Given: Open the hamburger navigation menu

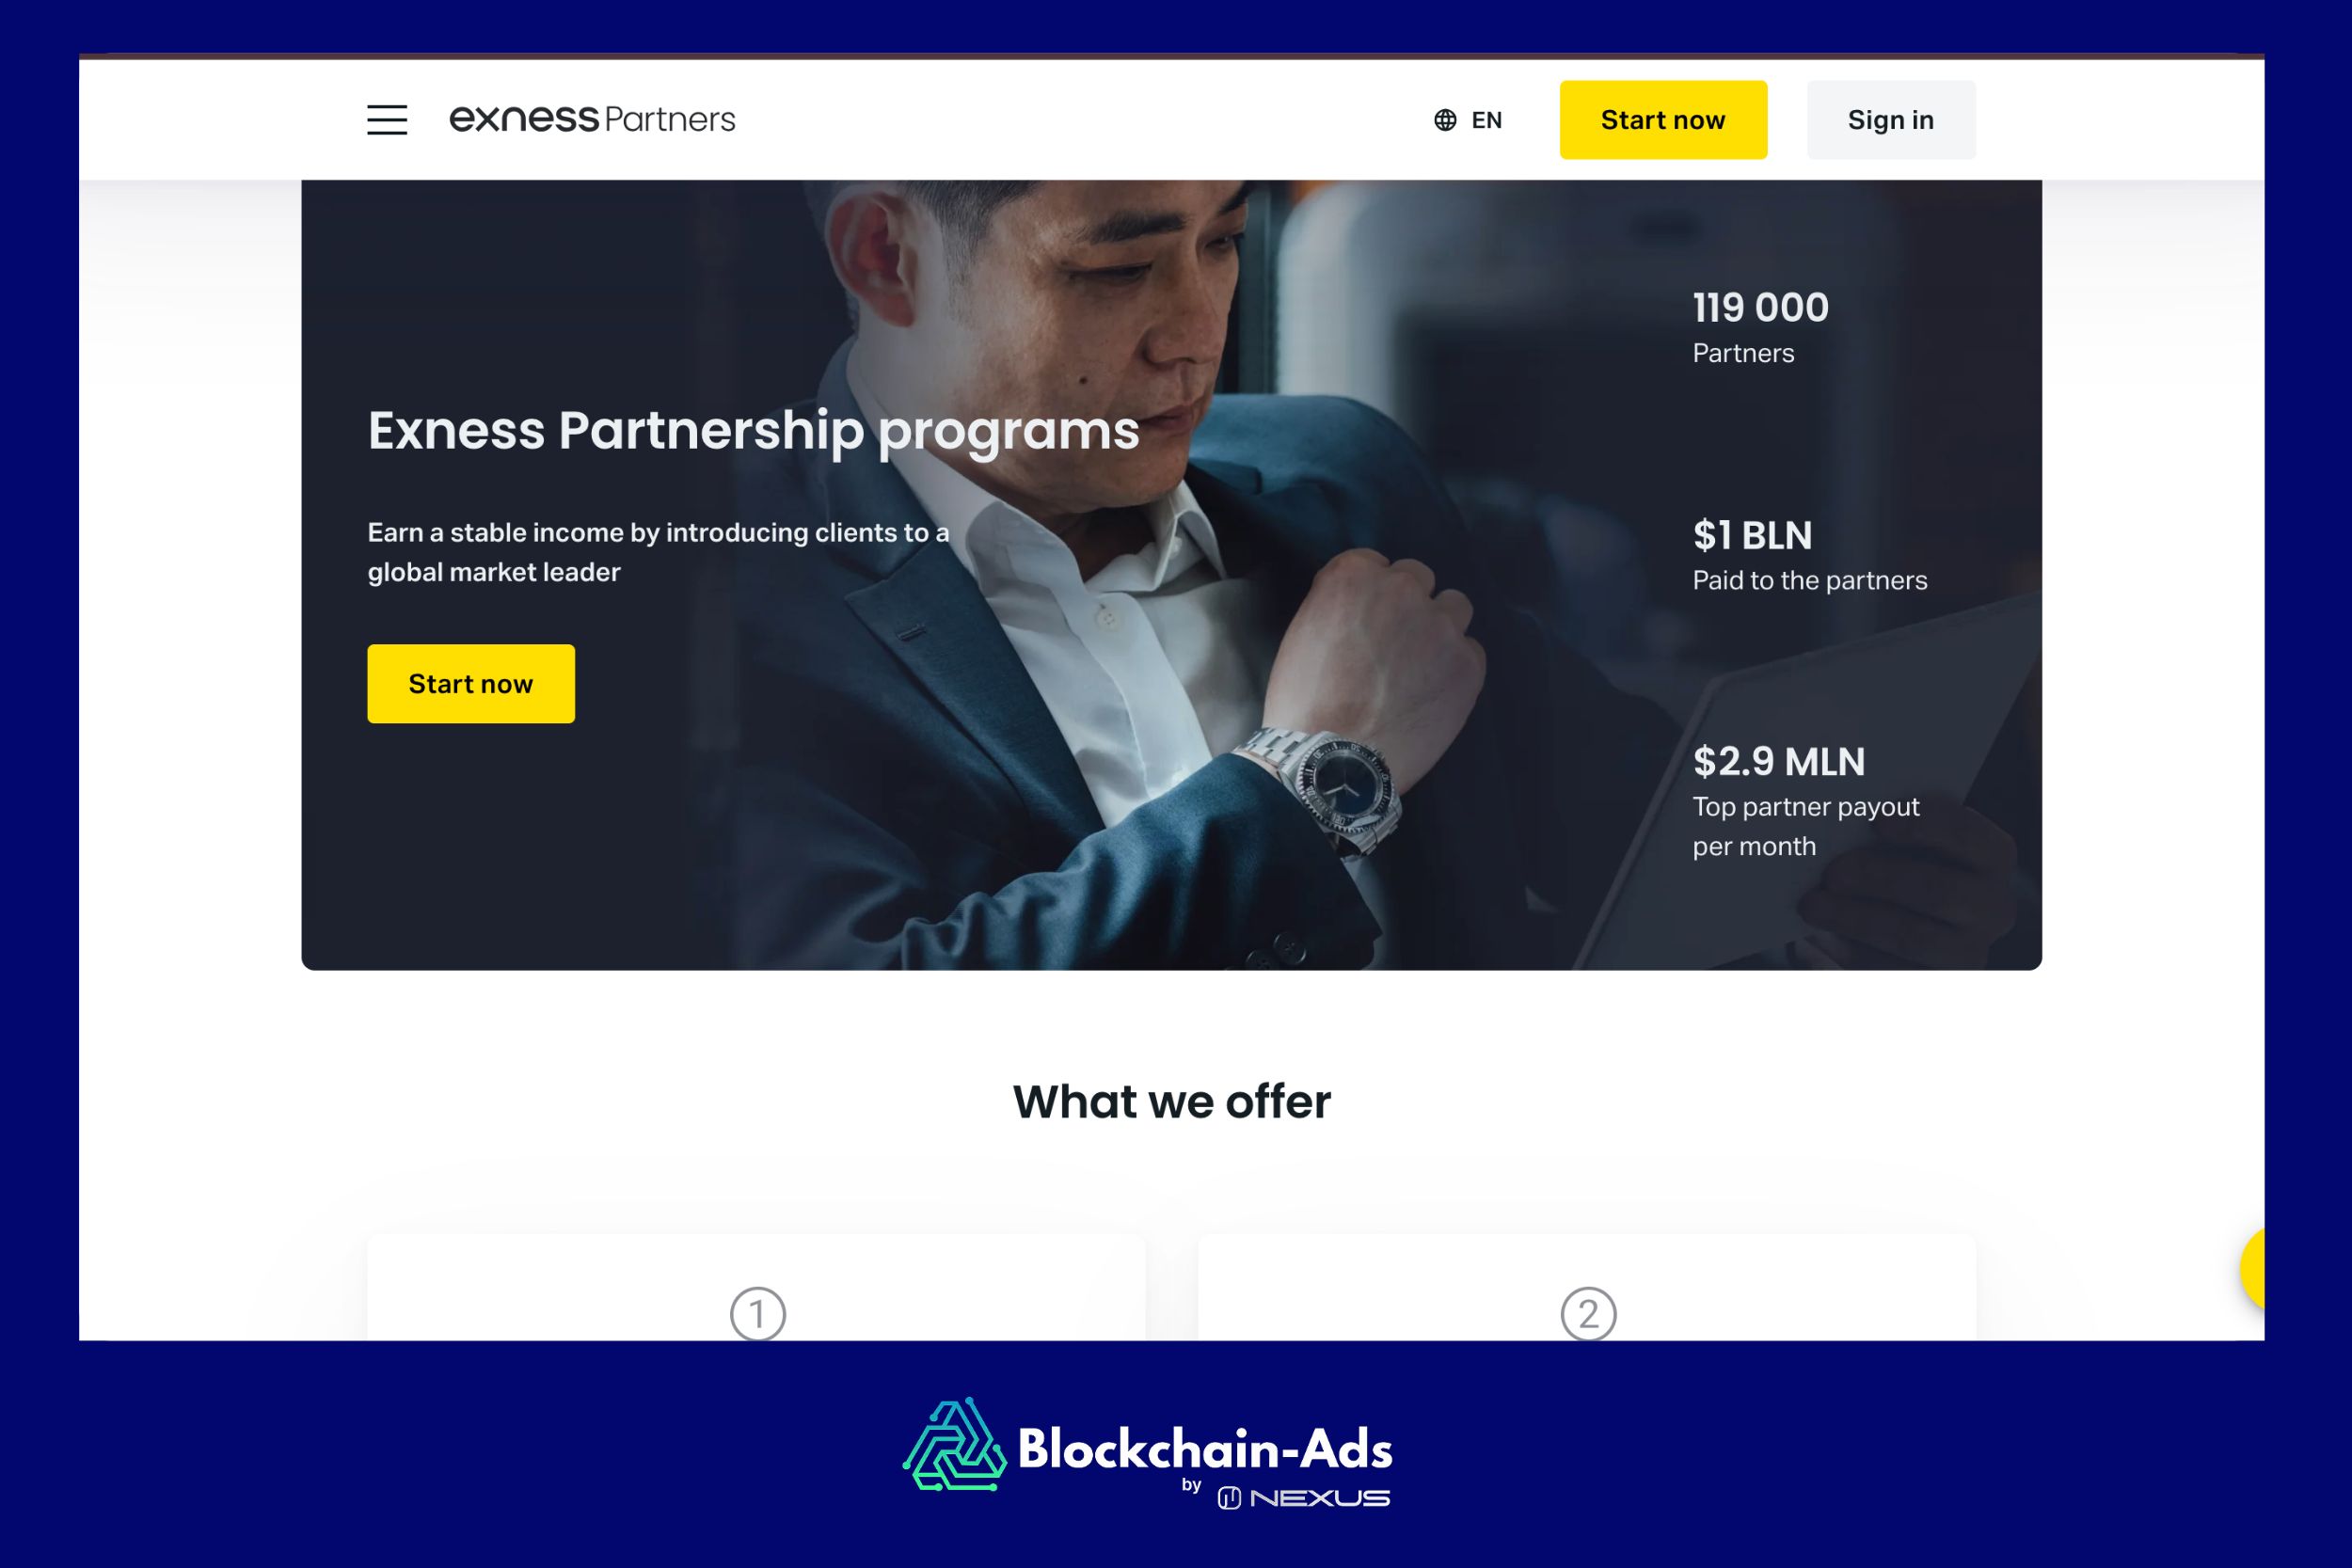Looking at the screenshot, I should coord(387,120).
